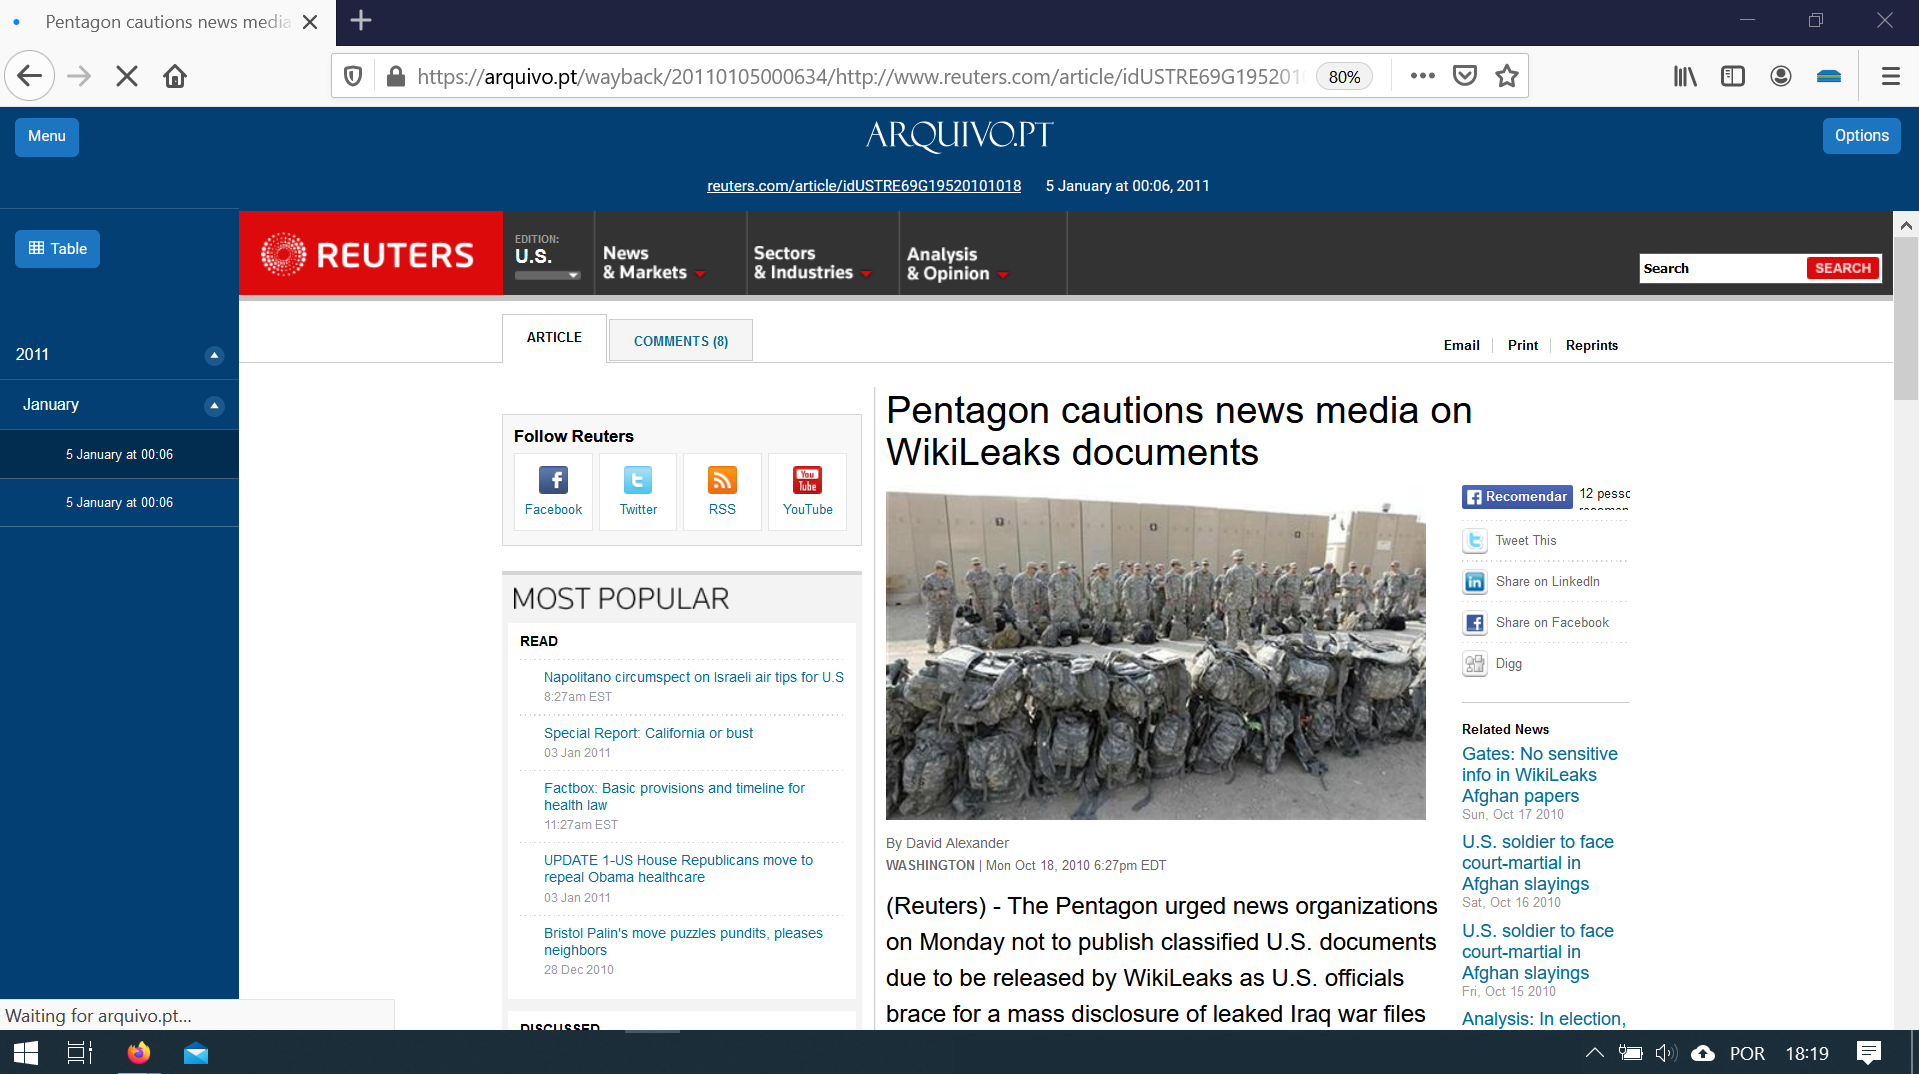
Task: Go back to the previous page
Action: click(30, 76)
